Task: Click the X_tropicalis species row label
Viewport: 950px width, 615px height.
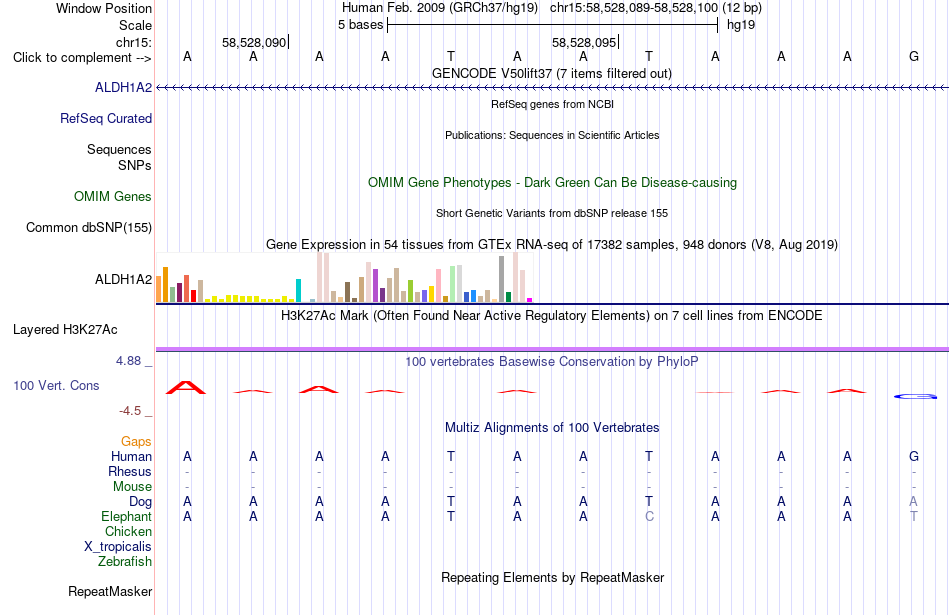Action: click(x=118, y=547)
